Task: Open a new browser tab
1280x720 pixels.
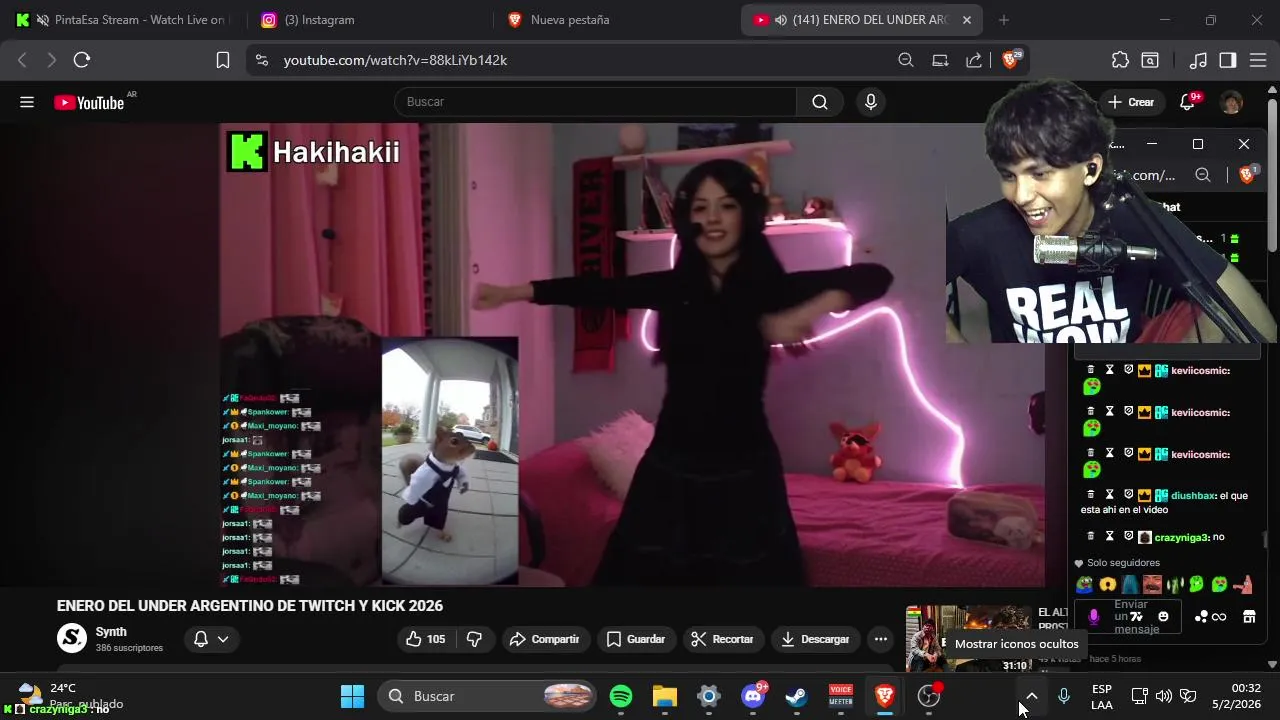Action: [x=1004, y=20]
